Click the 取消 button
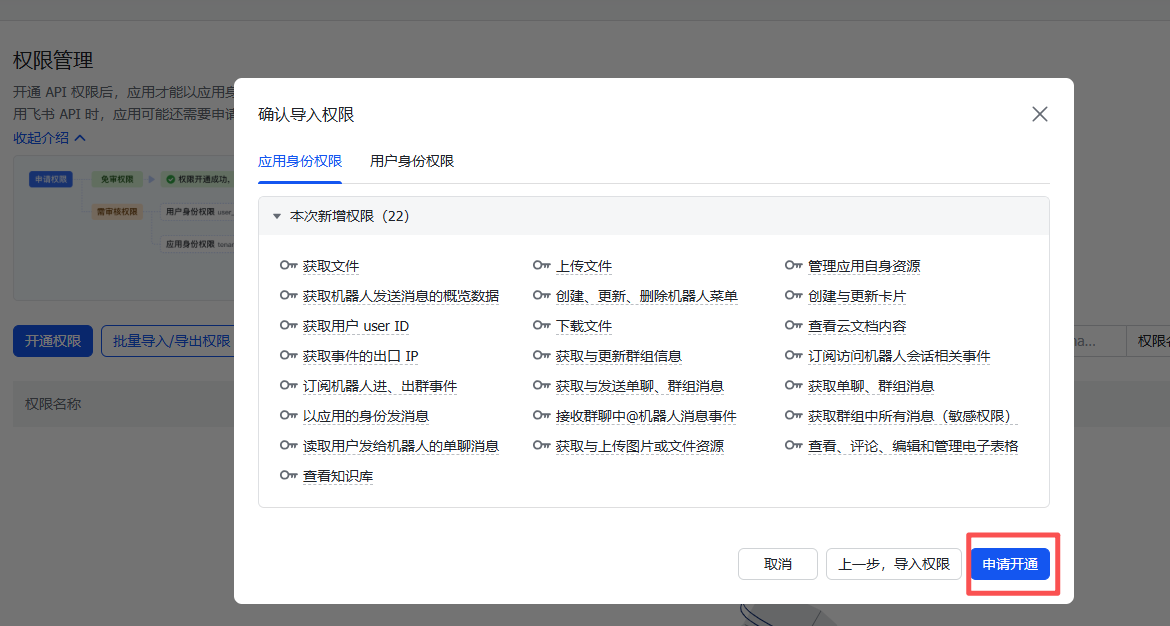 tap(777, 563)
